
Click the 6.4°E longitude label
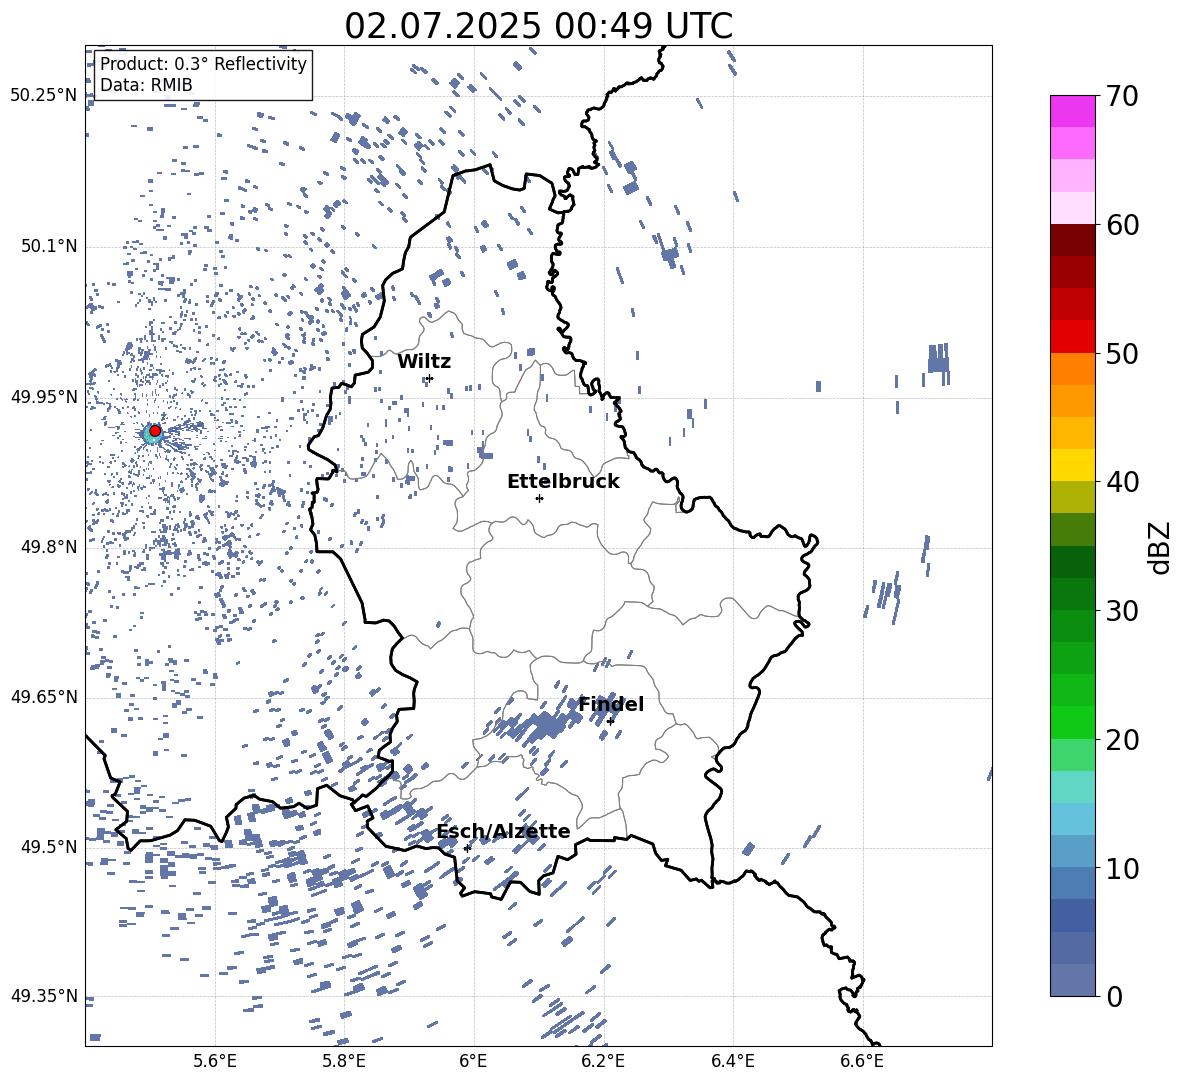[x=733, y=1061]
